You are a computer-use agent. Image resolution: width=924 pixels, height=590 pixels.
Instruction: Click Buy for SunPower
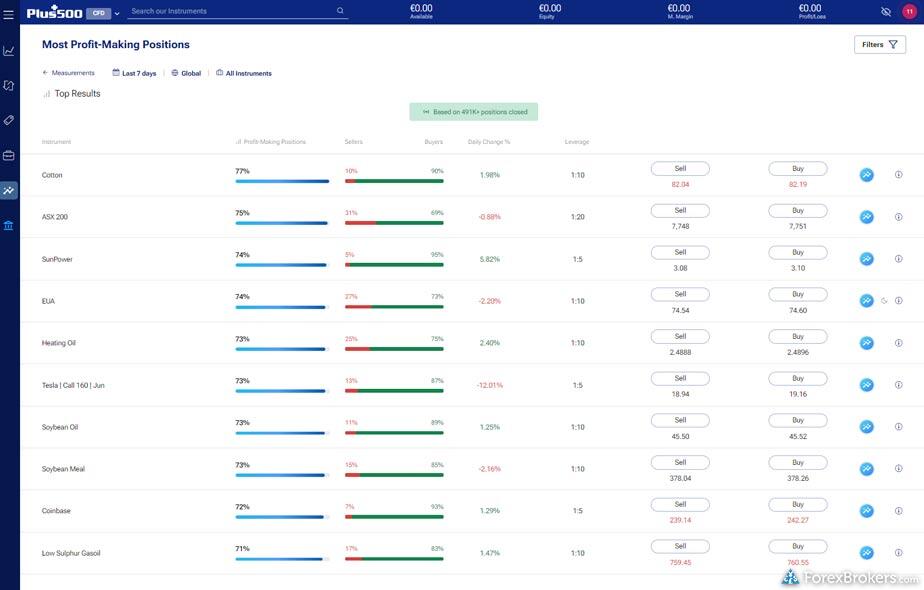(x=797, y=253)
